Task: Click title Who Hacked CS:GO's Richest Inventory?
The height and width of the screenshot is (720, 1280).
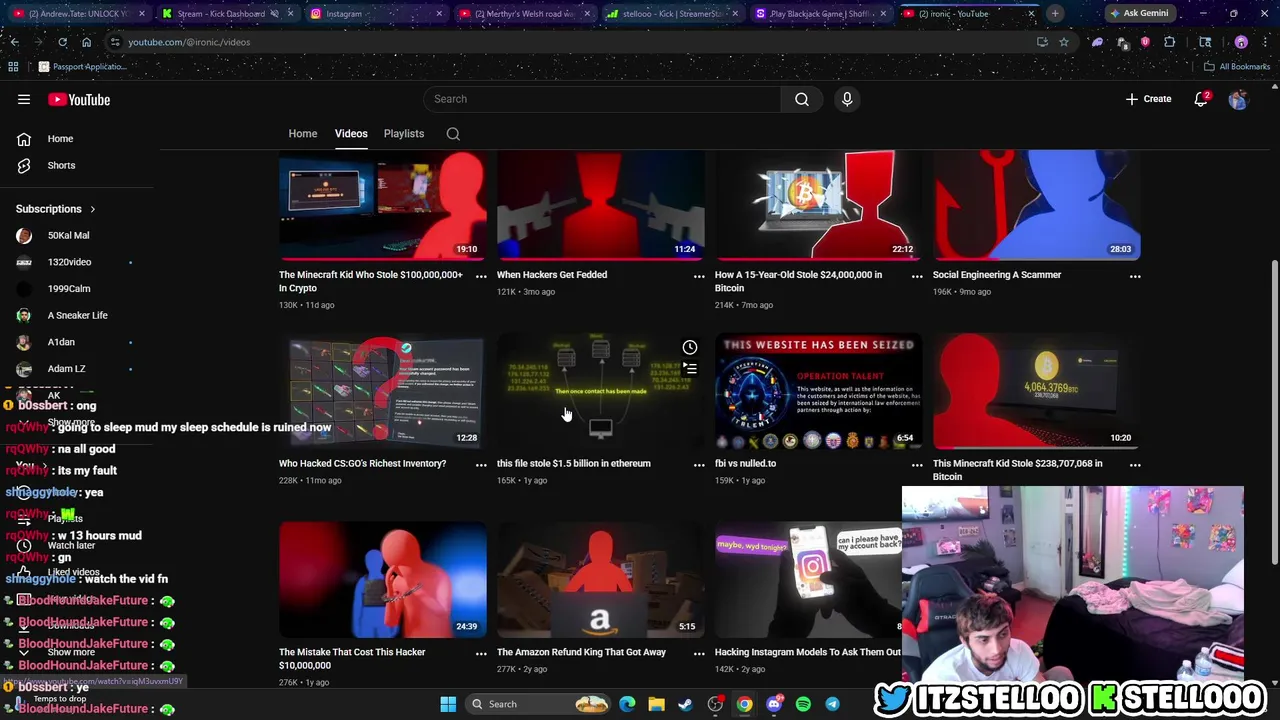Action: point(362,464)
